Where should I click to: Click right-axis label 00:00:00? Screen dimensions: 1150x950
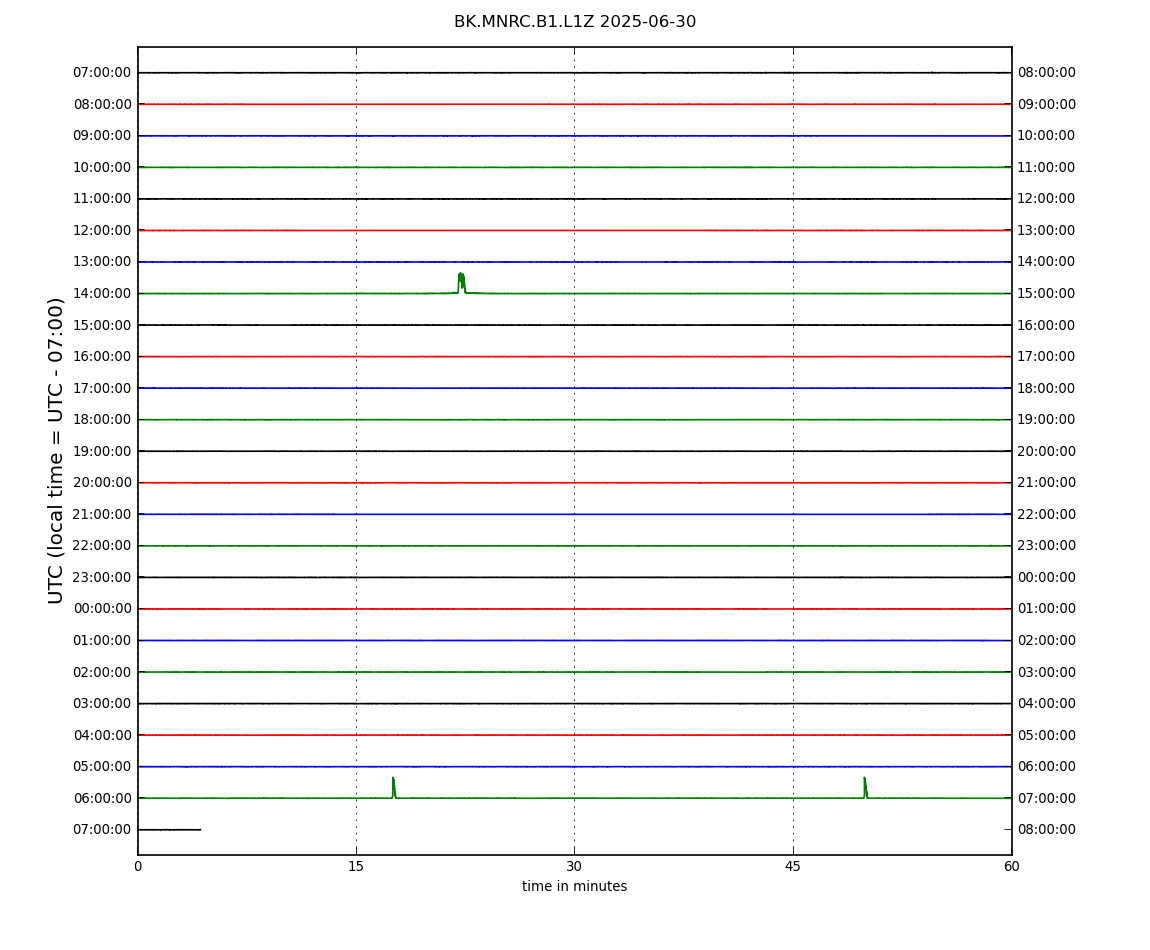coord(1047,577)
